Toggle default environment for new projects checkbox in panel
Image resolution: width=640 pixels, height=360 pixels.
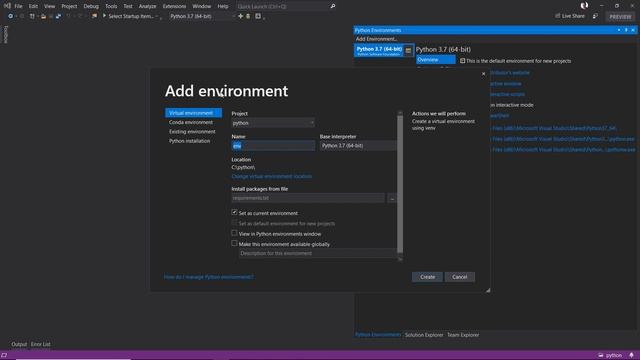tap(462, 61)
